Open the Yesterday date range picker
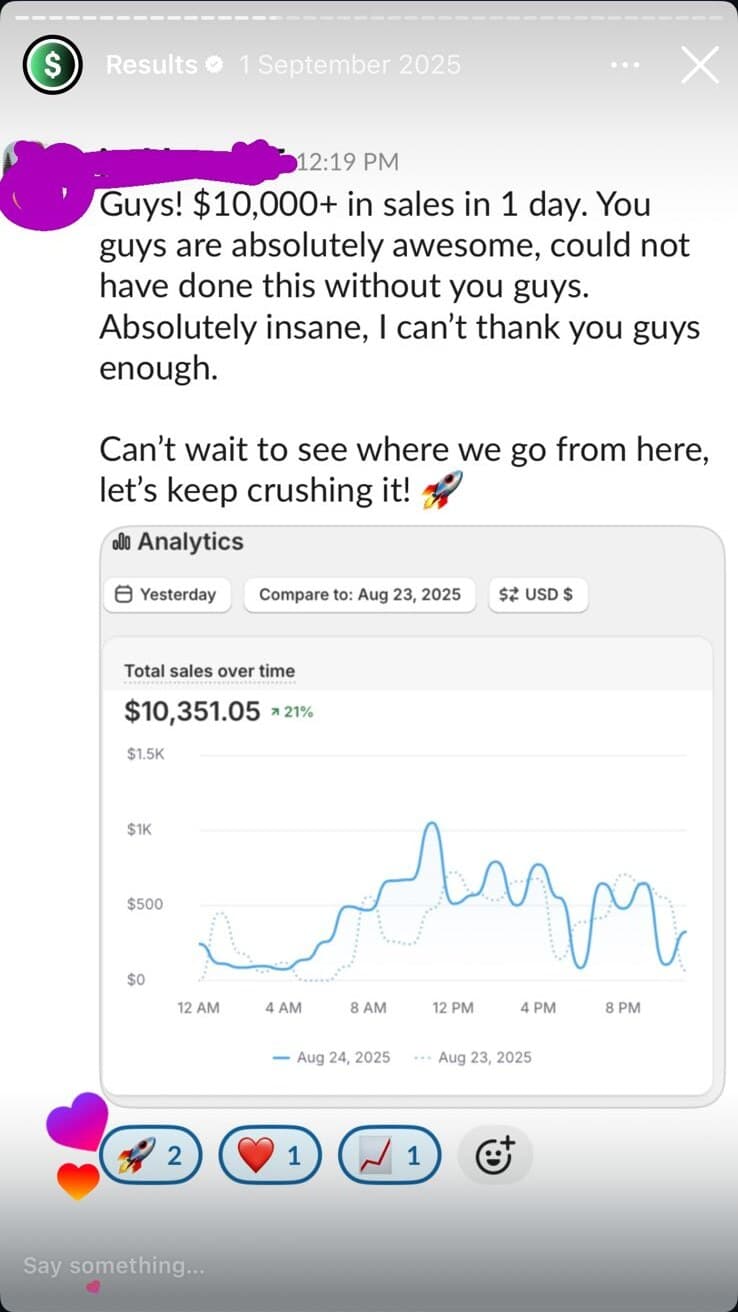The image size is (738, 1312). click(172, 595)
